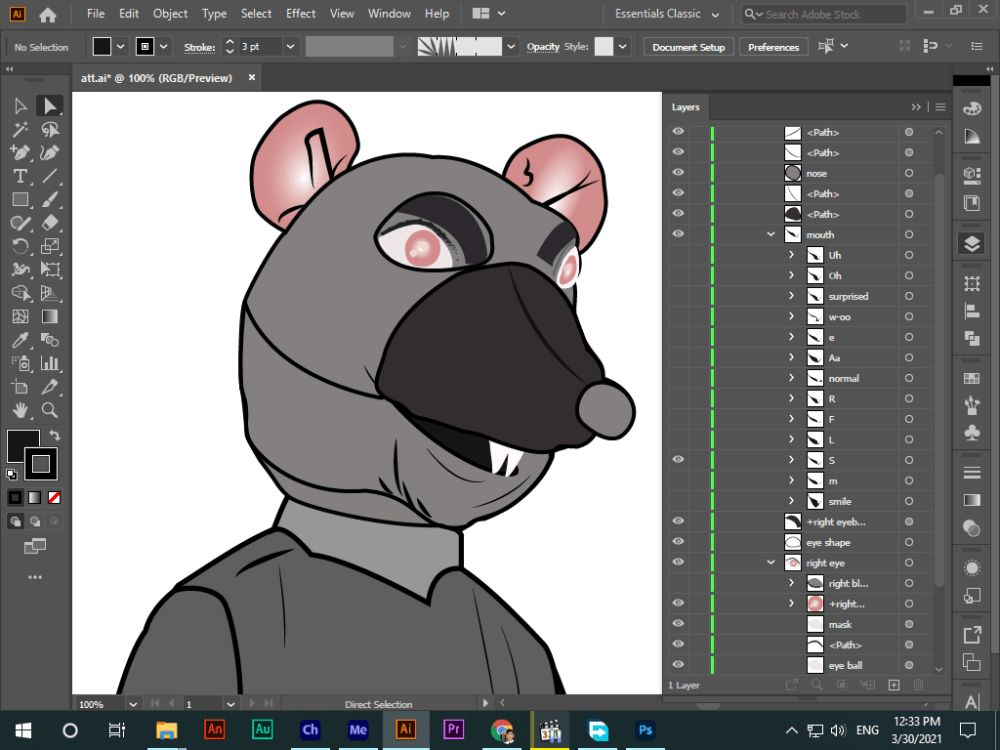Open the Window menu

389,13
